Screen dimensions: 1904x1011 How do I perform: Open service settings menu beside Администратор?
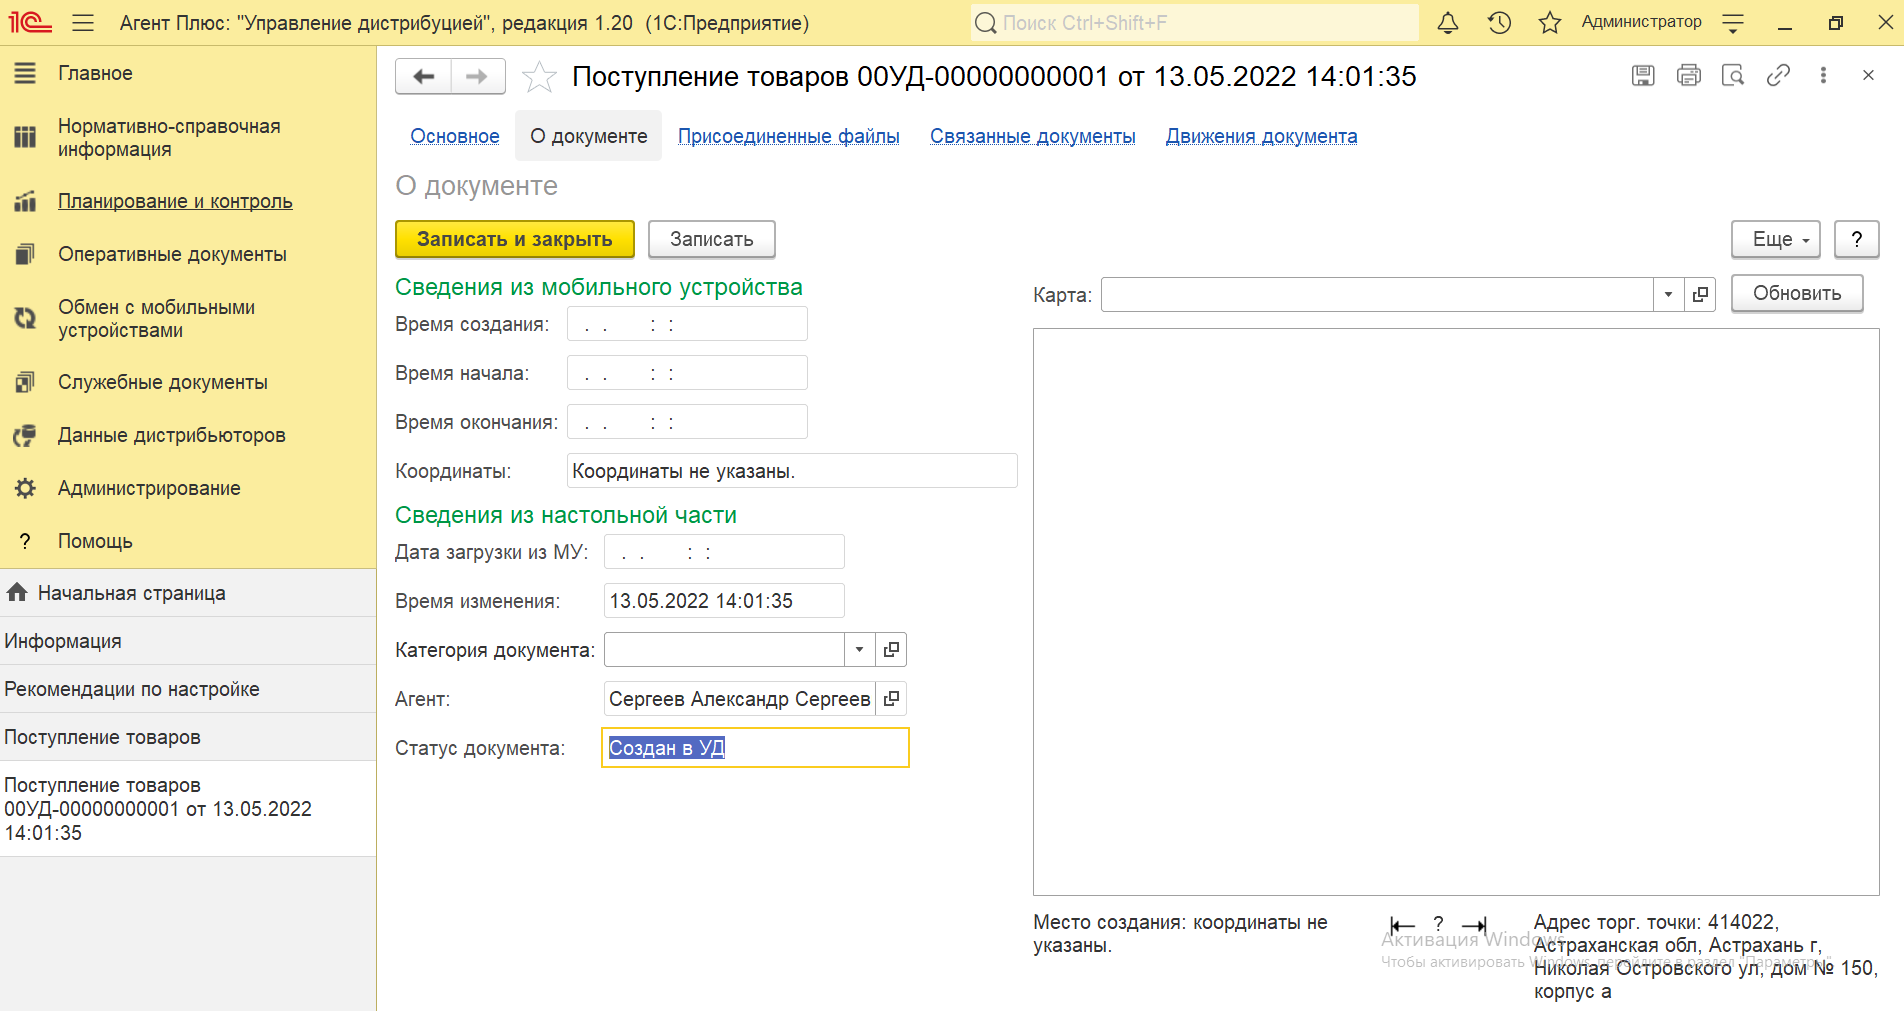(x=1733, y=23)
